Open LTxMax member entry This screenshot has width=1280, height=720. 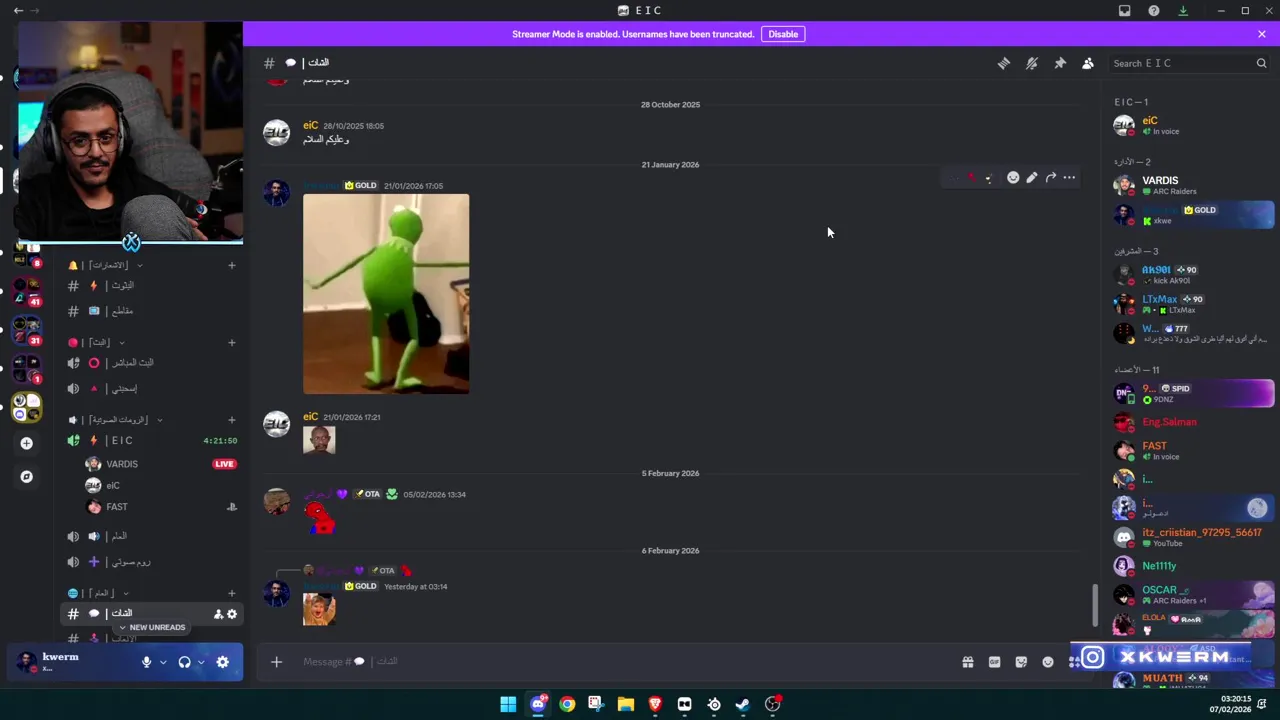click(x=1193, y=304)
